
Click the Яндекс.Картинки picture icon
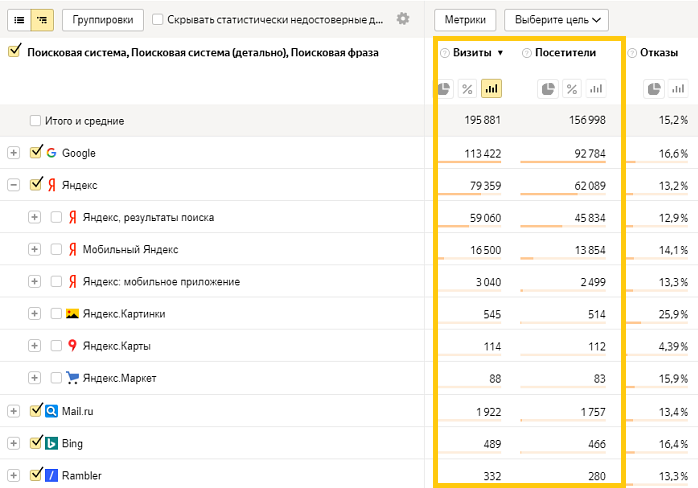72,313
